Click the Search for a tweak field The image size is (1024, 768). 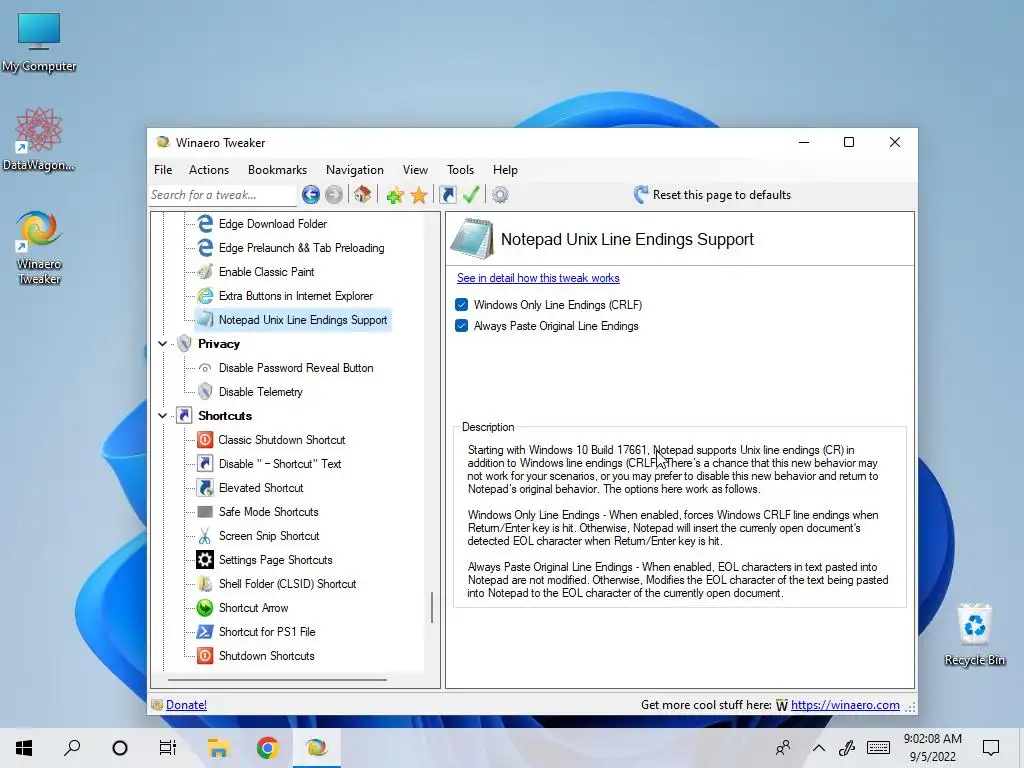[223, 195]
